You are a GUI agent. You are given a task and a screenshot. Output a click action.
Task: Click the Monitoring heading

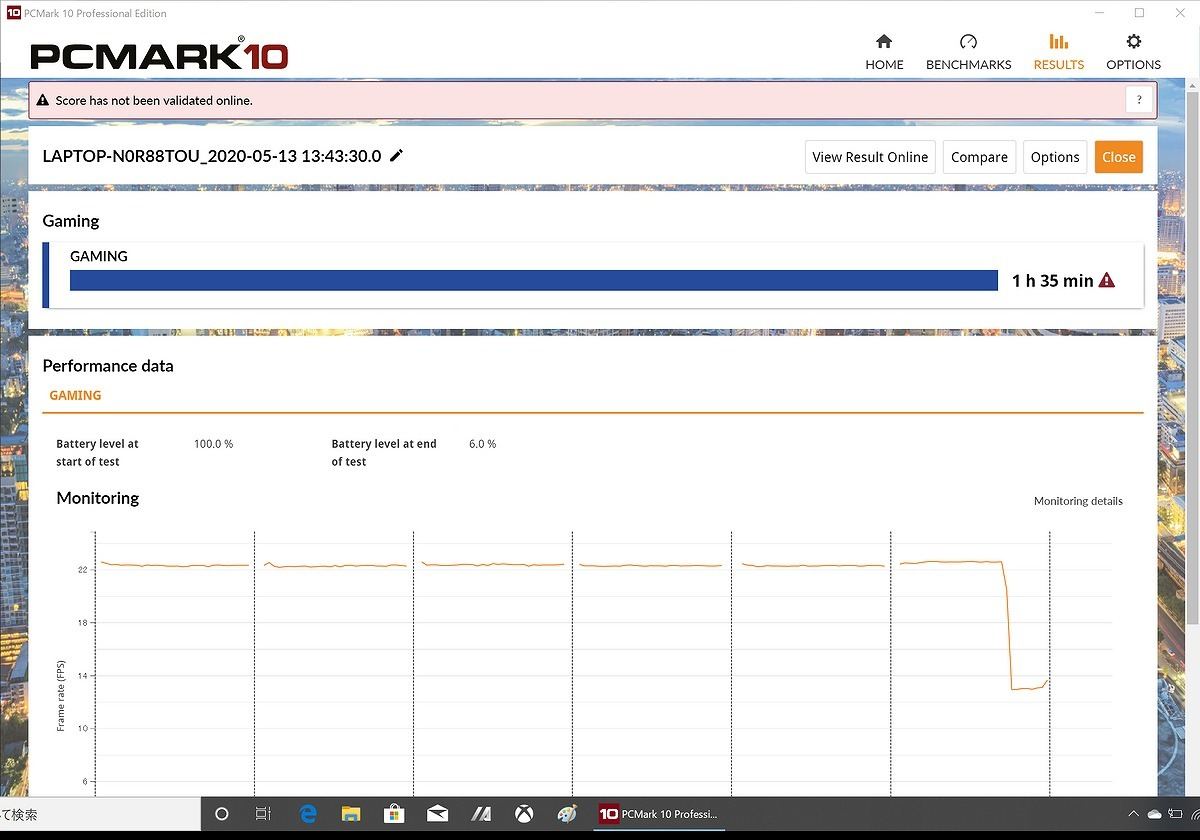pyautogui.click(x=97, y=498)
